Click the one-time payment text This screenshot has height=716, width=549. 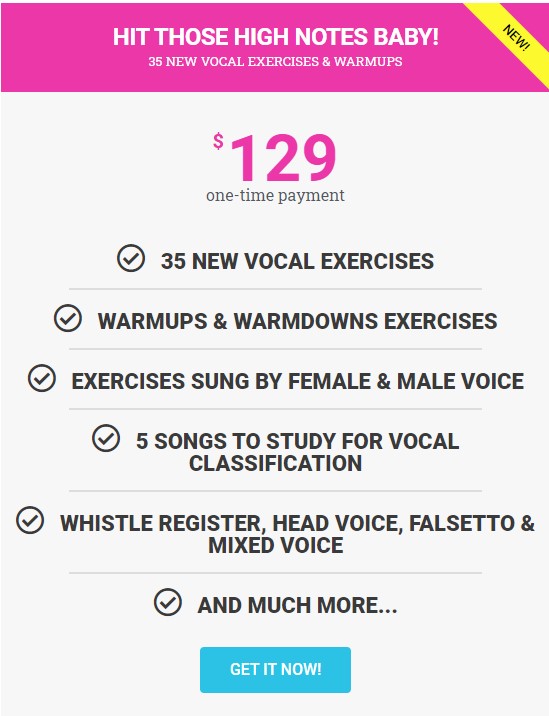pyautogui.click(x=275, y=195)
